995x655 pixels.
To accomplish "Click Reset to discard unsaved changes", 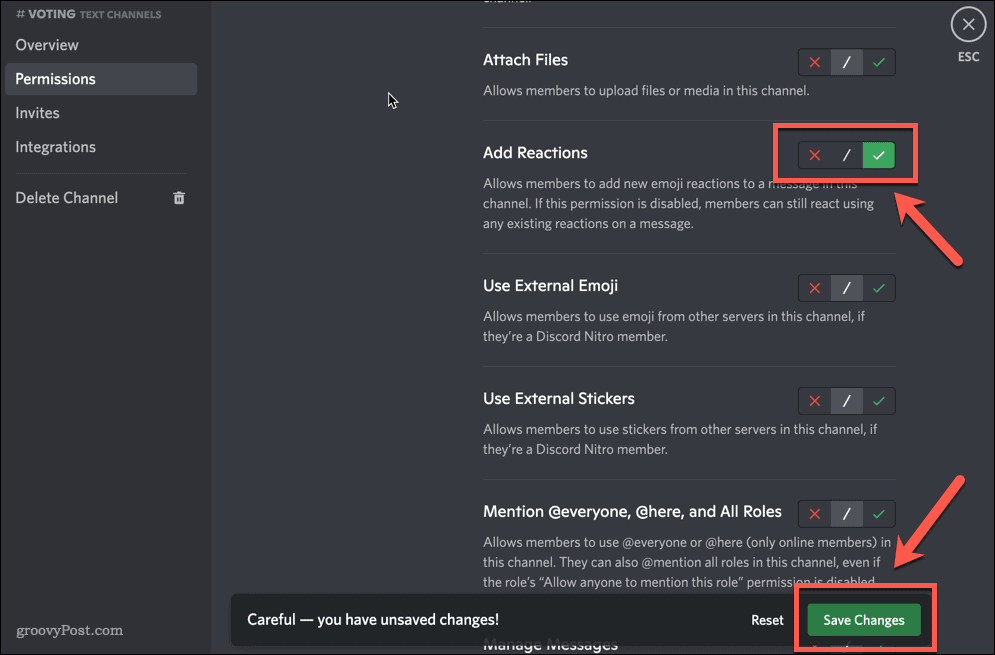I will pos(767,620).
